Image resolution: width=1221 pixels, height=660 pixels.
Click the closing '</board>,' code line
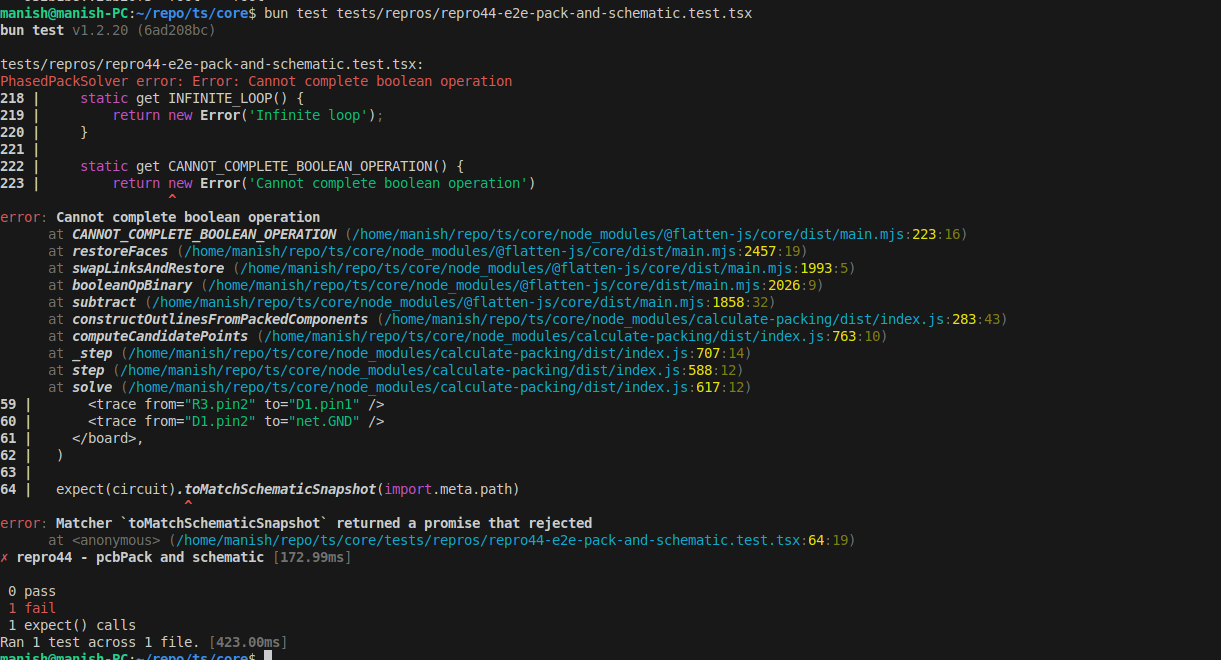pyautogui.click(x=108, y=438)
